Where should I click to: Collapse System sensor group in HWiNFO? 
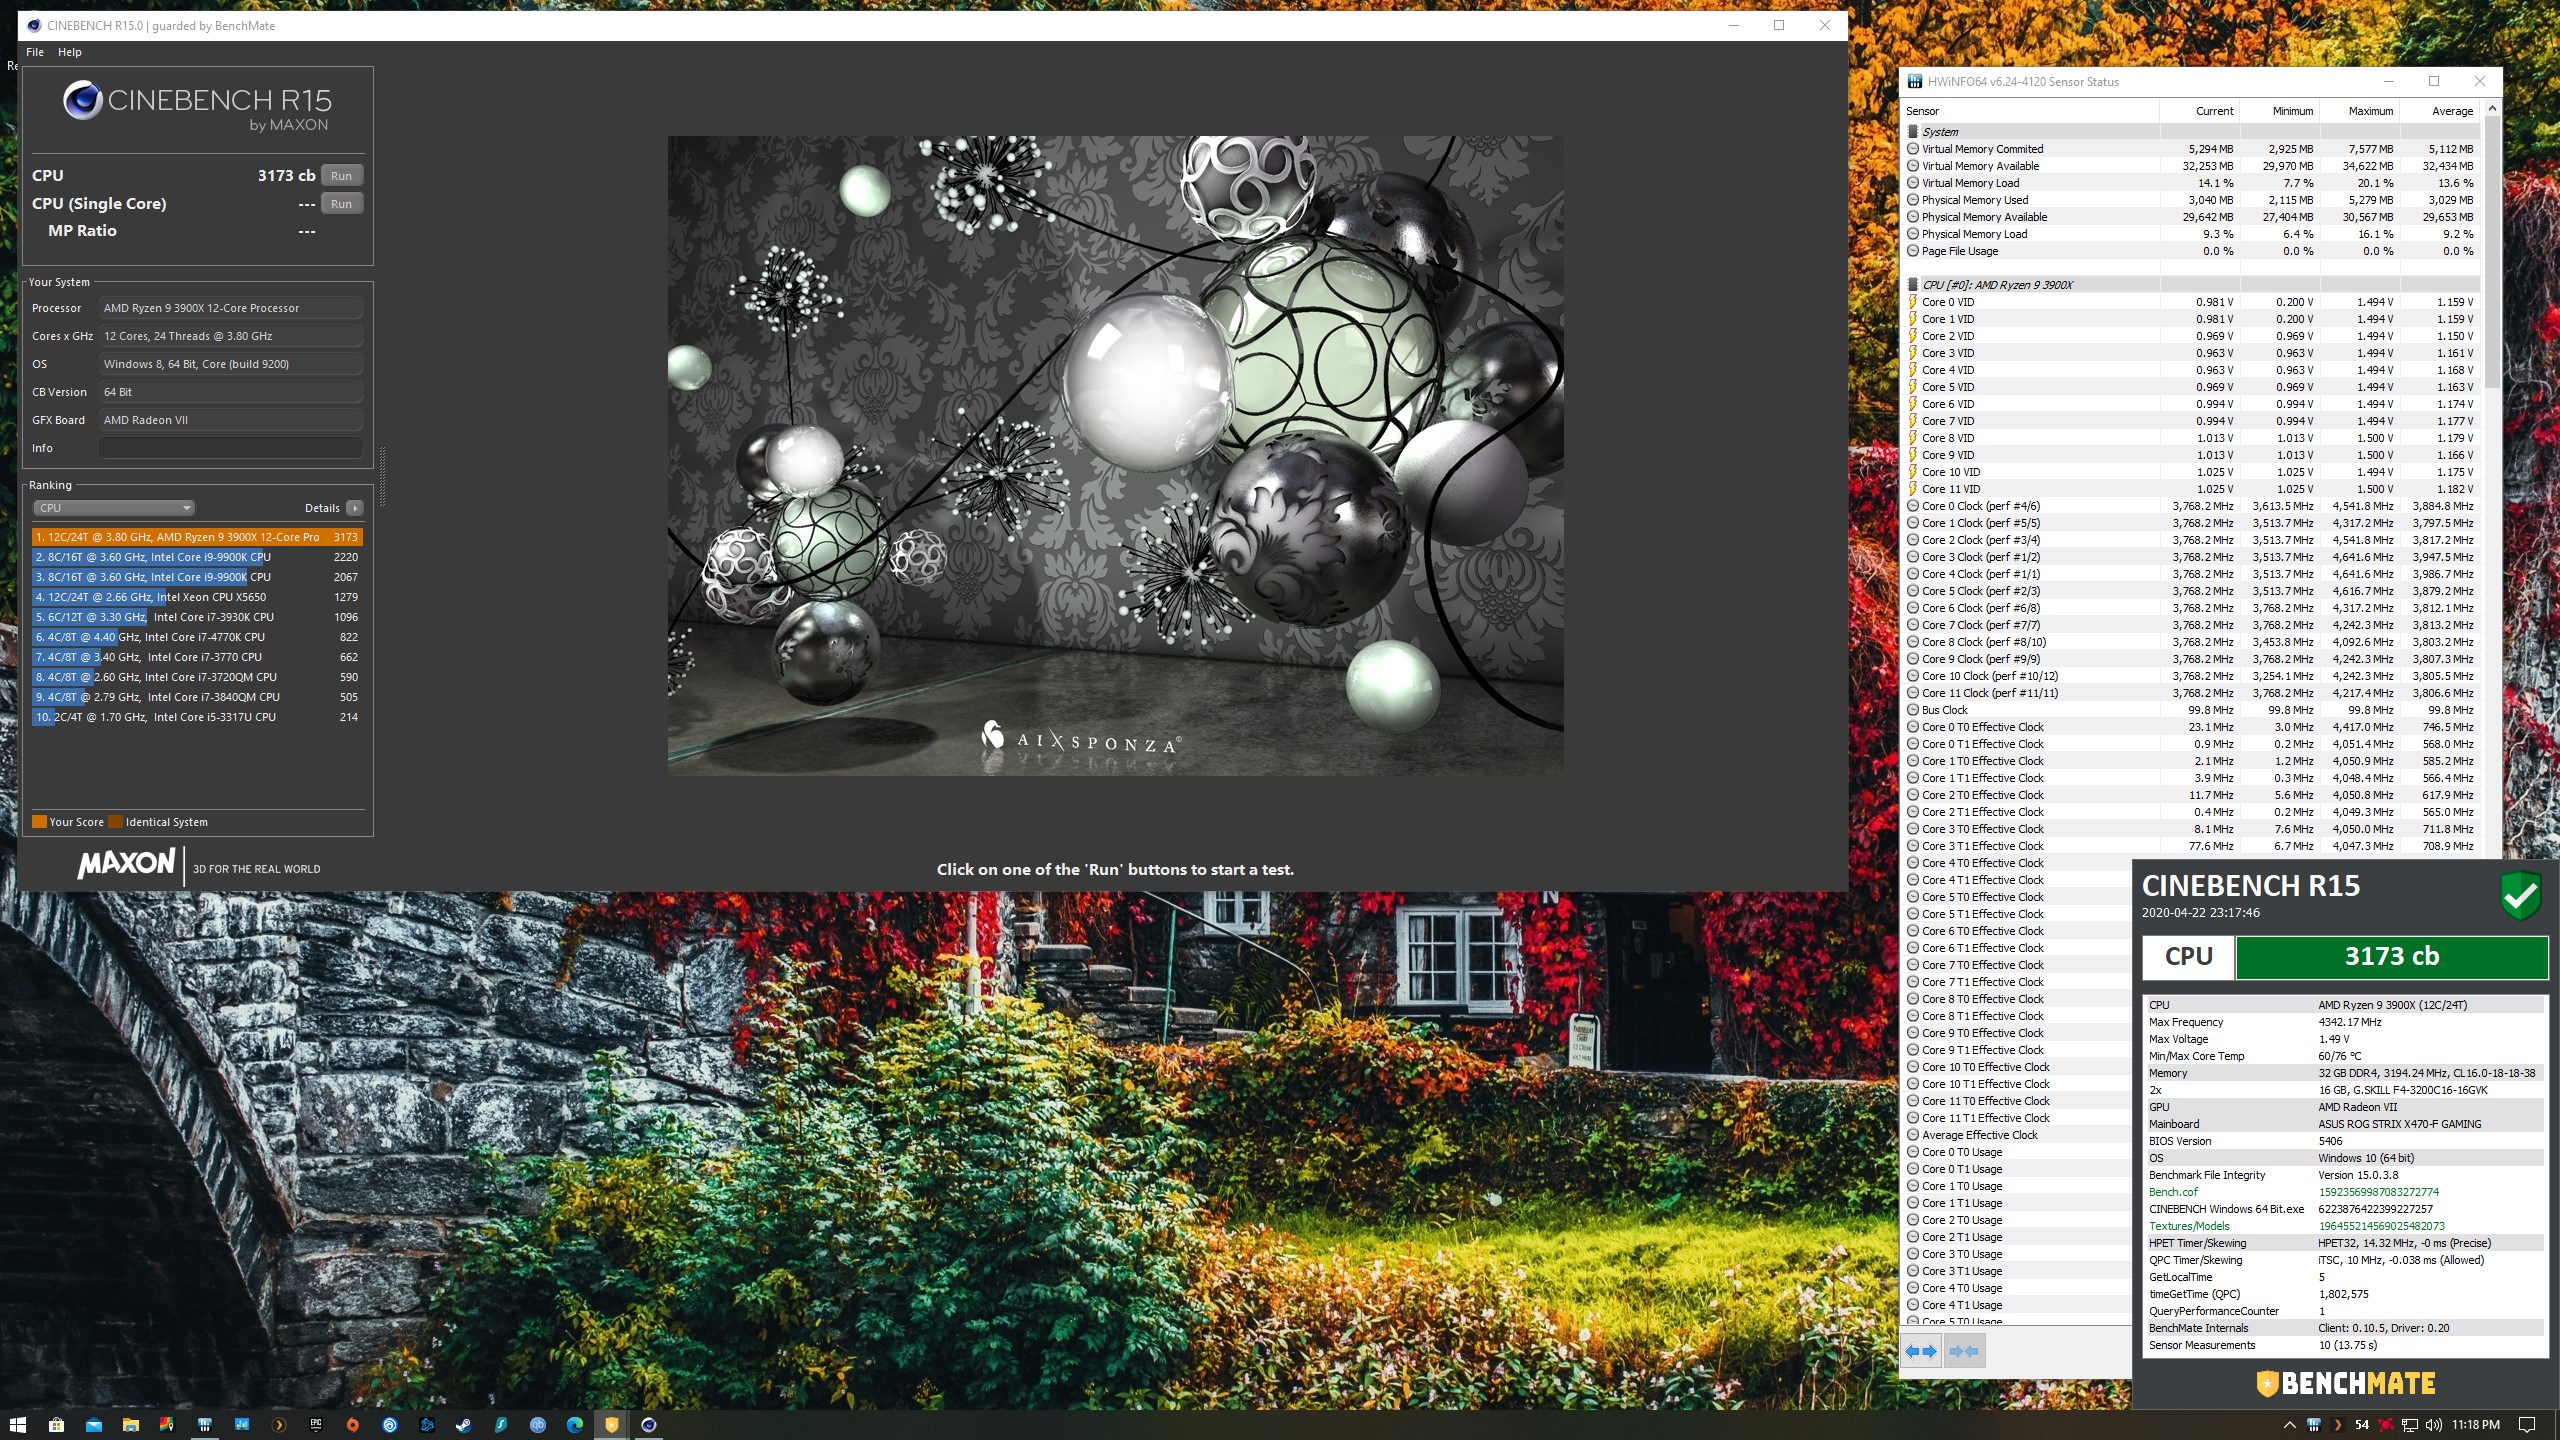click(1912, 132)
